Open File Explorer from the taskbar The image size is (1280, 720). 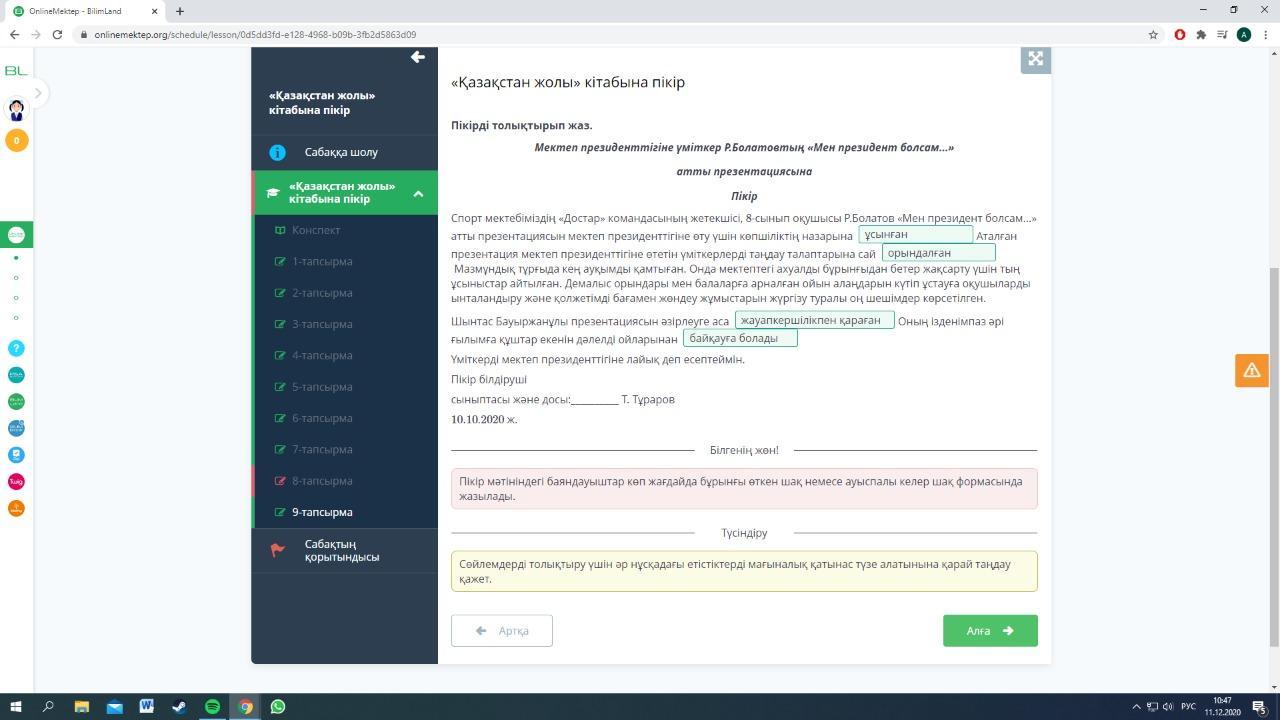[x=82, y=707]
